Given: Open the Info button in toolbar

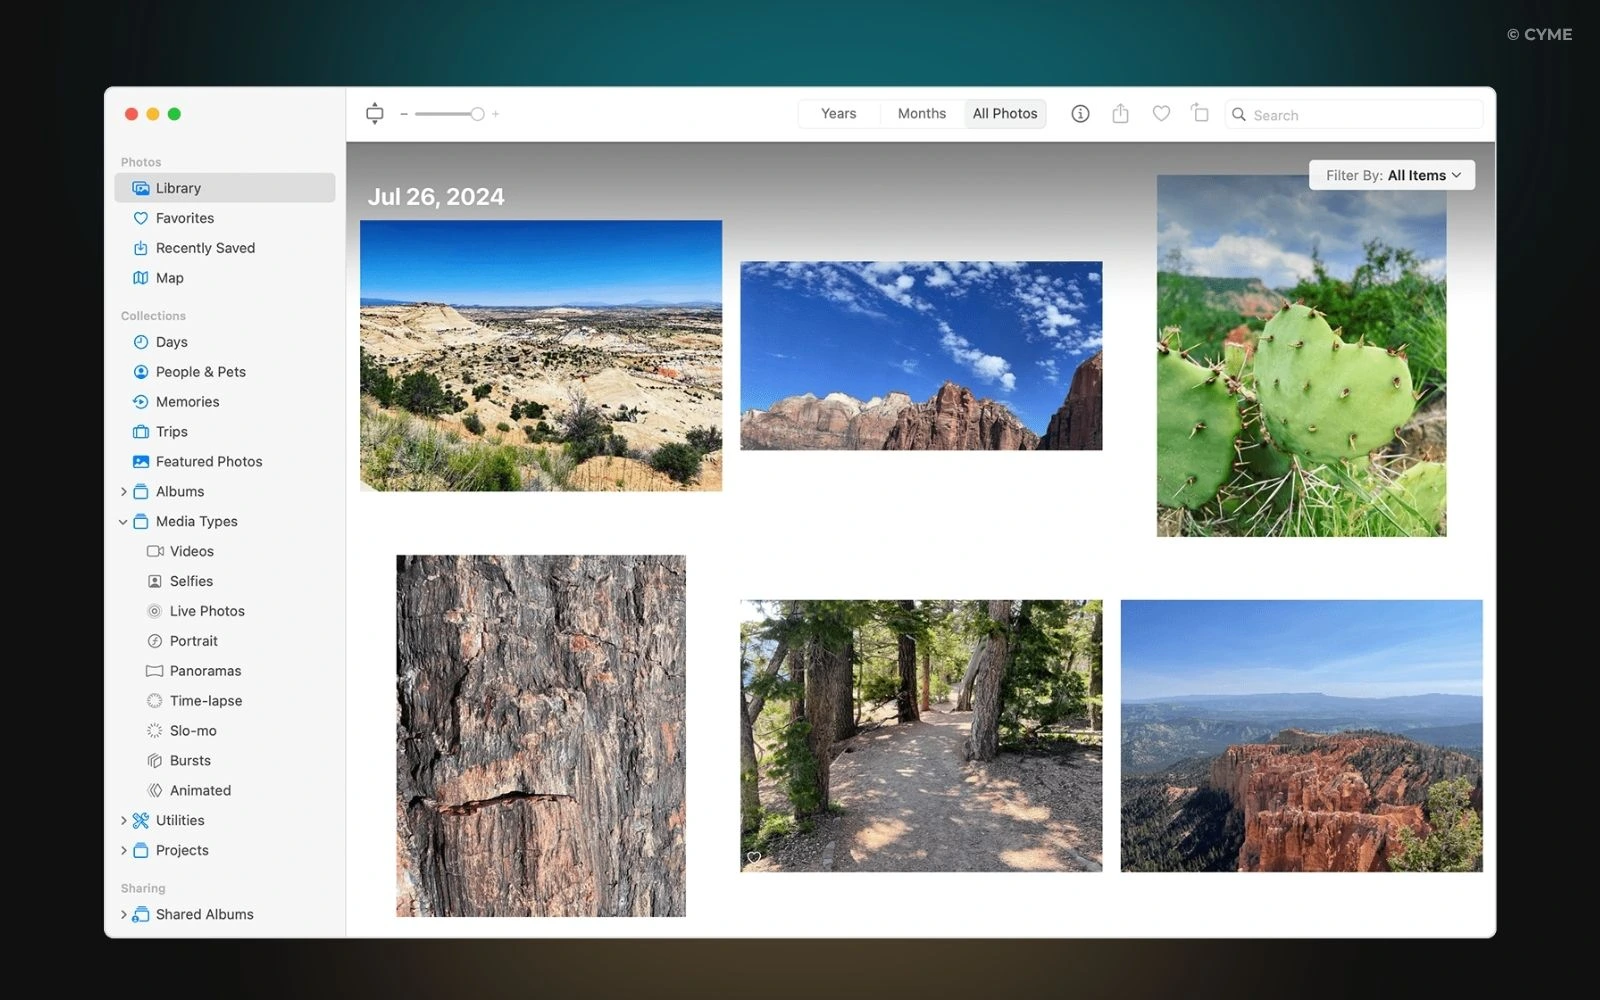Looking at the screenshot, I should point(1080,114).
